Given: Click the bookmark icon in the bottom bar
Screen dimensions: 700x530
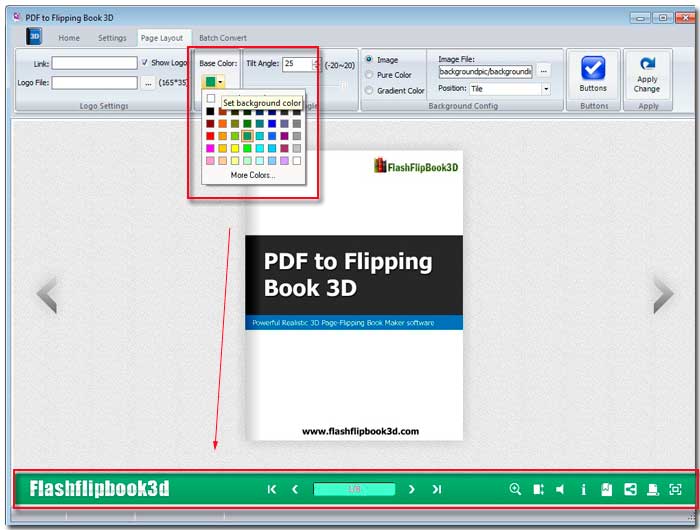Looking at the screenshot, I should tap(606, 489).
